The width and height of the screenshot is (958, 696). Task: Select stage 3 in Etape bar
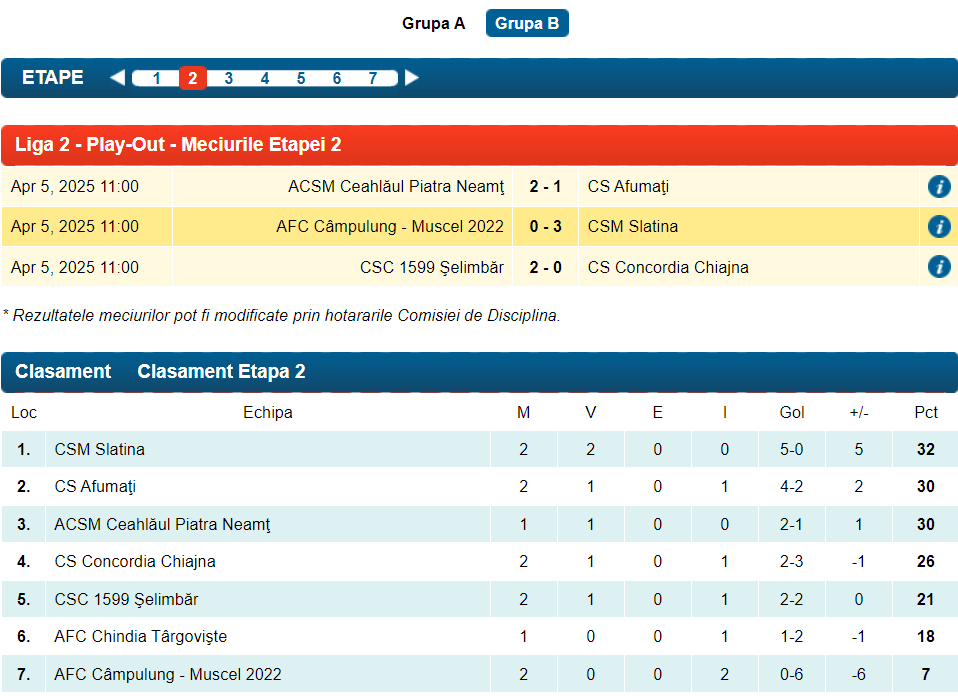coord(229,78)
